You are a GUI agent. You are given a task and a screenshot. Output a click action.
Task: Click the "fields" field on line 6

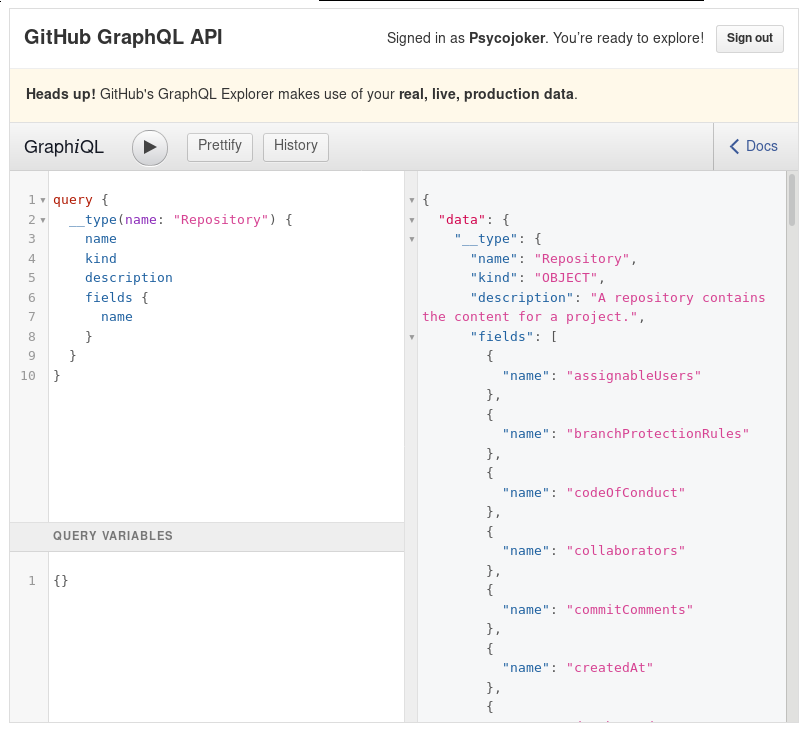click(x=109, y=298)
